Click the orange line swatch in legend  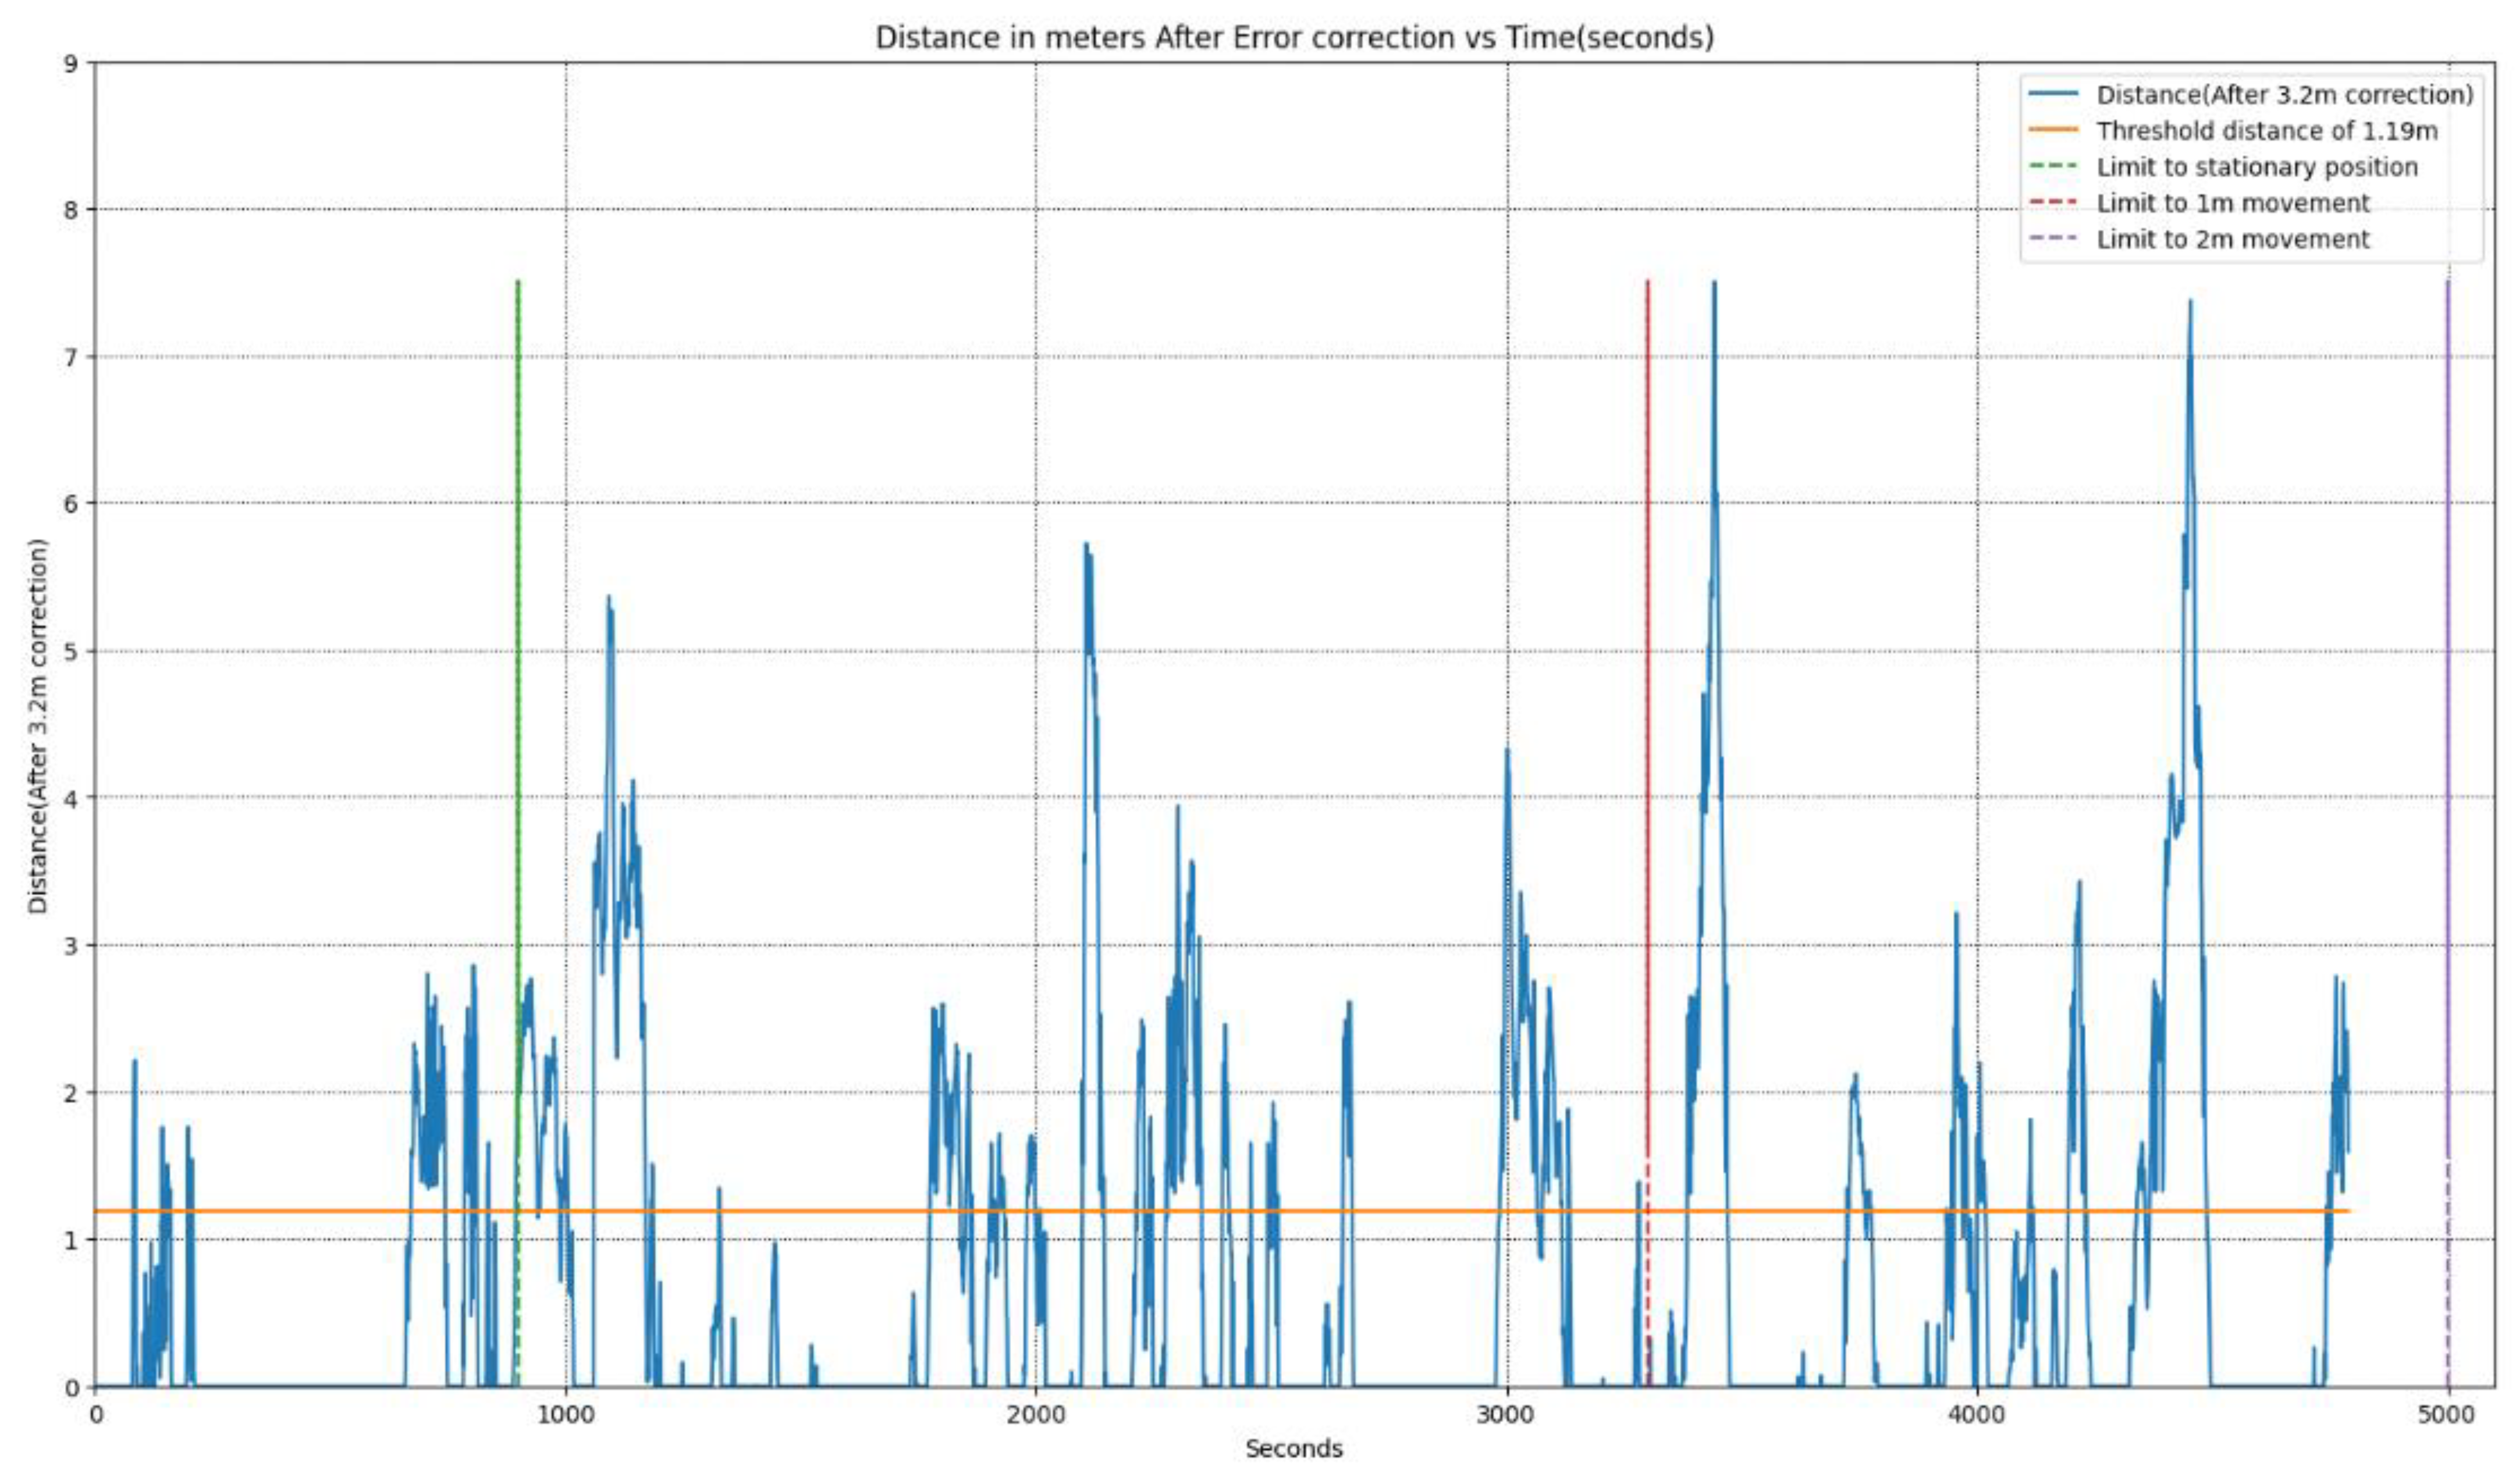pos(2053,131)
